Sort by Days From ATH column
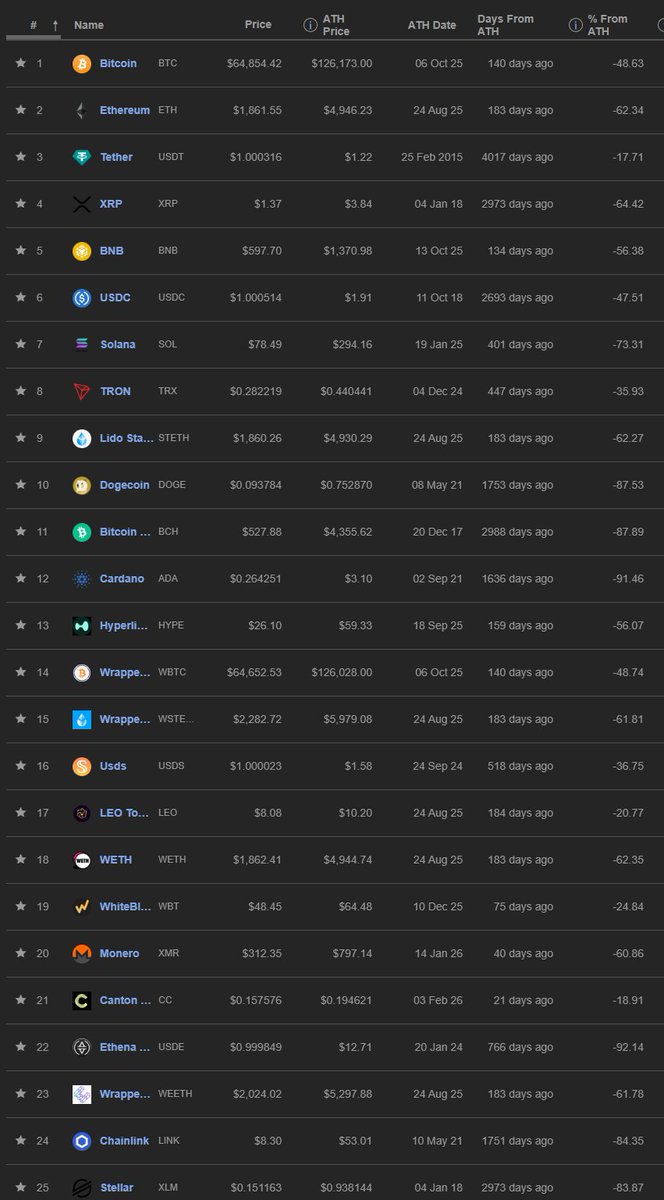The height and width of the screenshot is (1200, 664). pyautogui.click(x=506, y=25)
